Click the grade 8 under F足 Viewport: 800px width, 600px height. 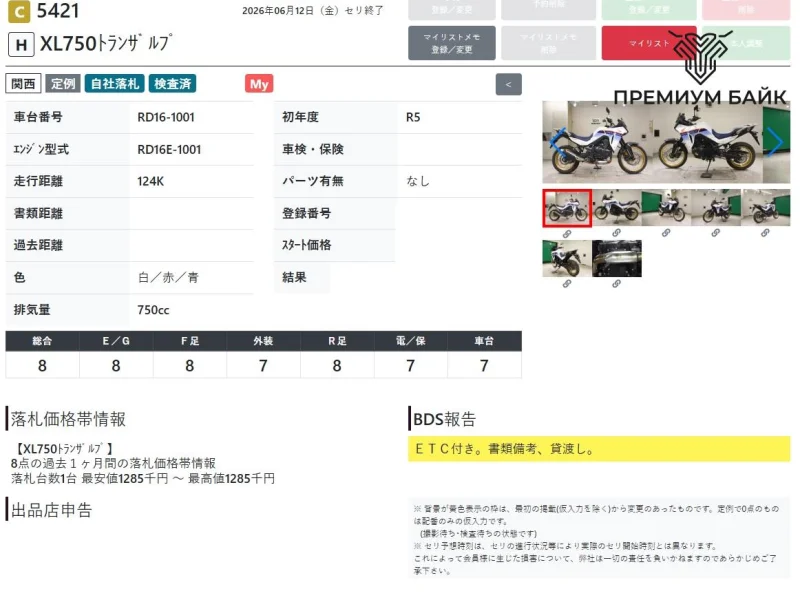tap(189, 365)
